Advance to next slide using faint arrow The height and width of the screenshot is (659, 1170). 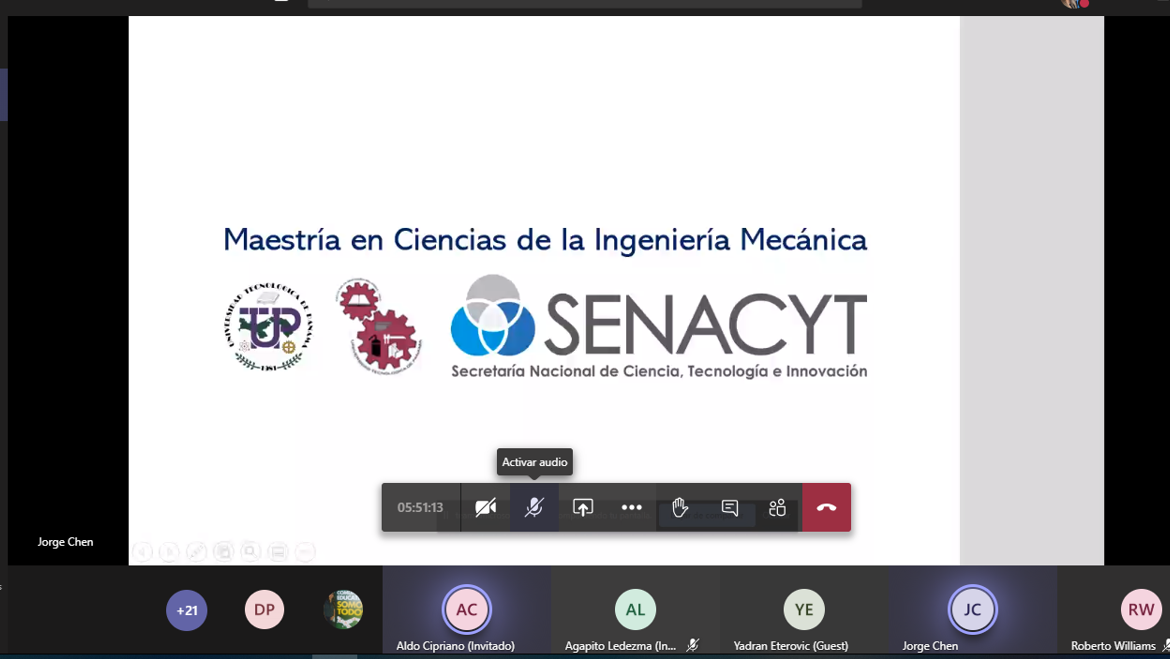point(169,552)
